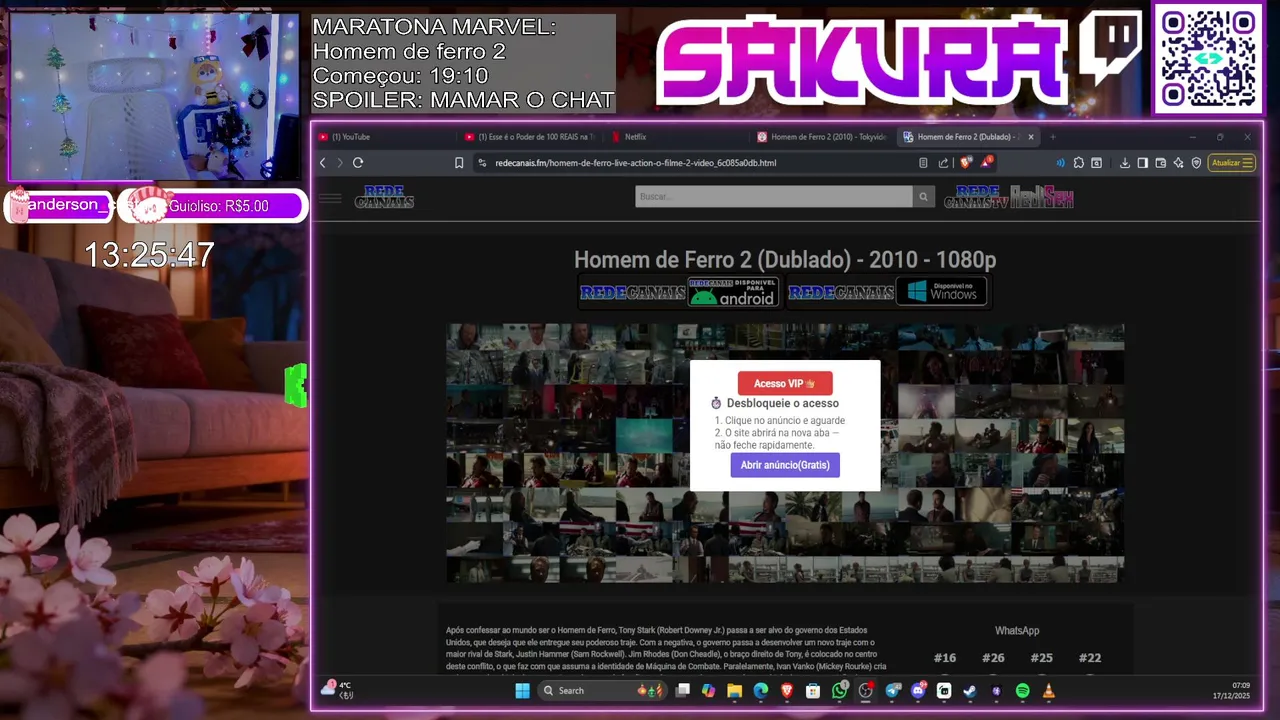1280x720 pixels.
Task: Open Spotify from the taskbar
Action: pyautogui.click(x=1022, y=691)
